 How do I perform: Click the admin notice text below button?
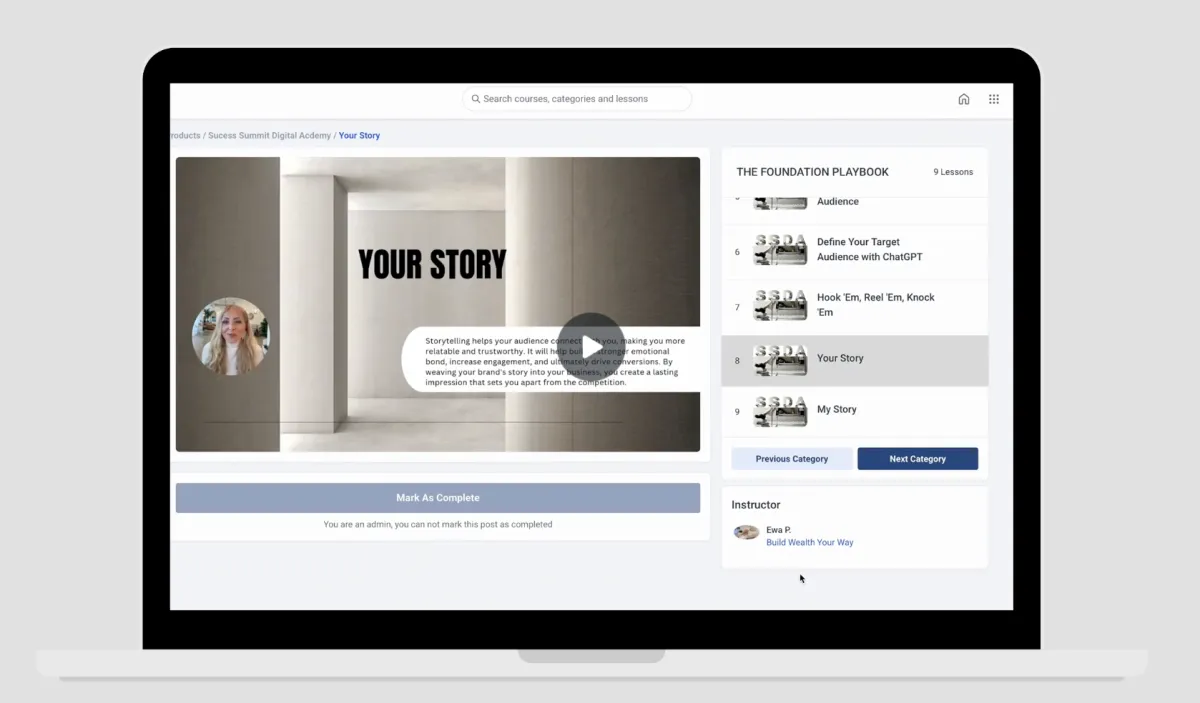pos(438,524)
